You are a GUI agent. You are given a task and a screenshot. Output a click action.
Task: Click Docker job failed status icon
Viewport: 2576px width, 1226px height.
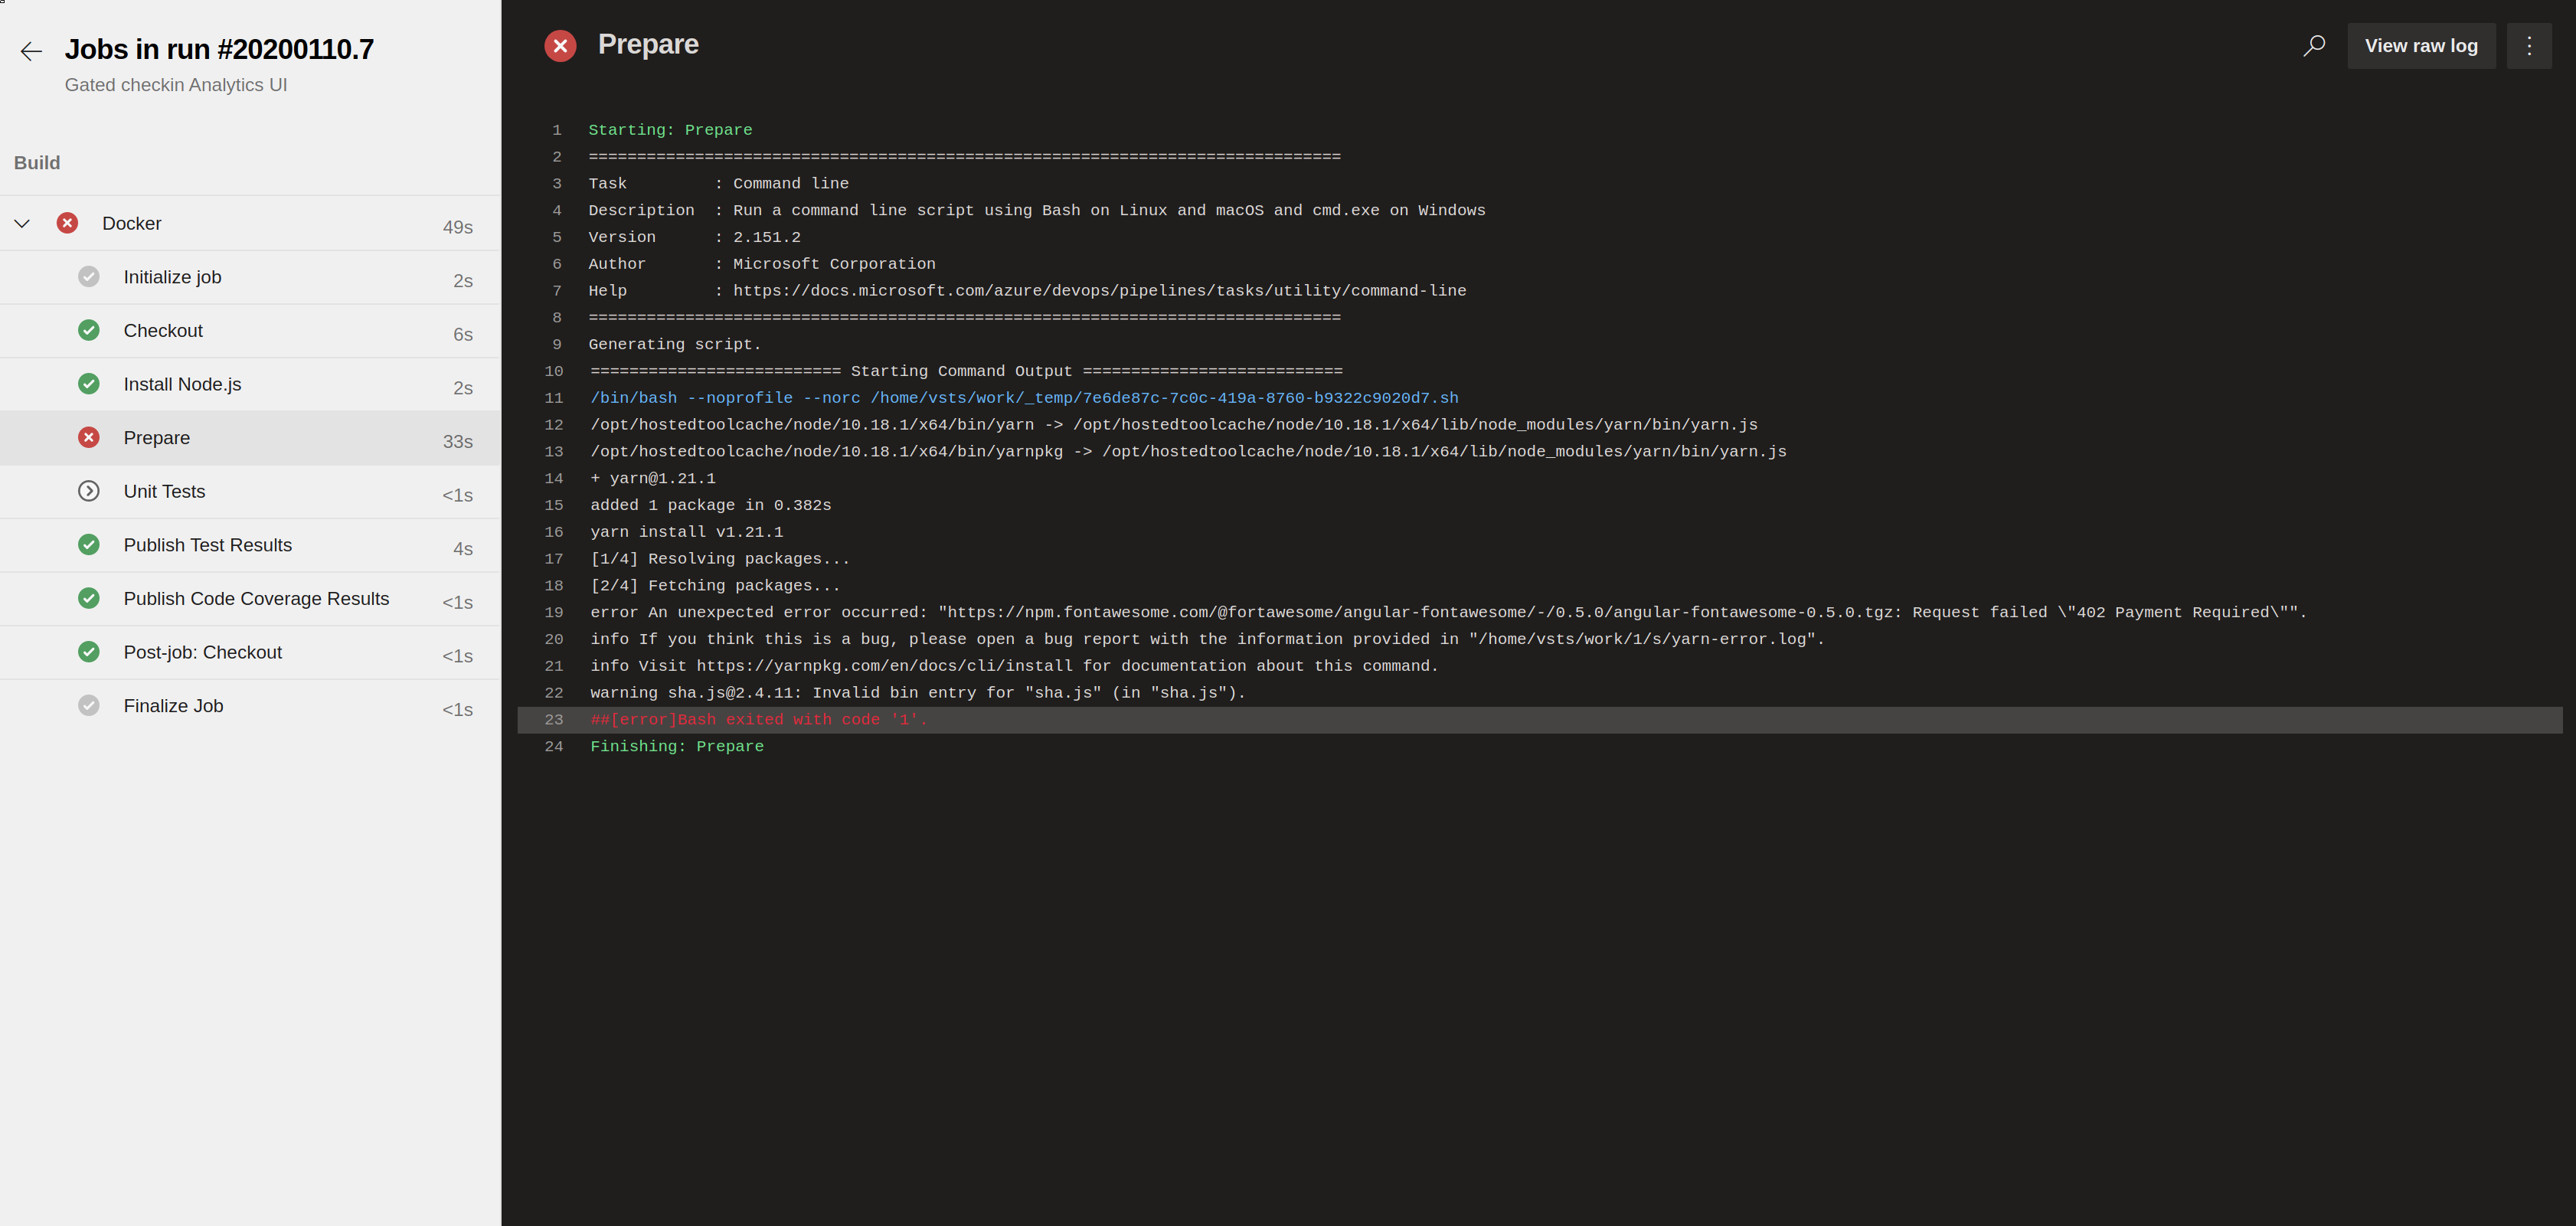[67, 223]
